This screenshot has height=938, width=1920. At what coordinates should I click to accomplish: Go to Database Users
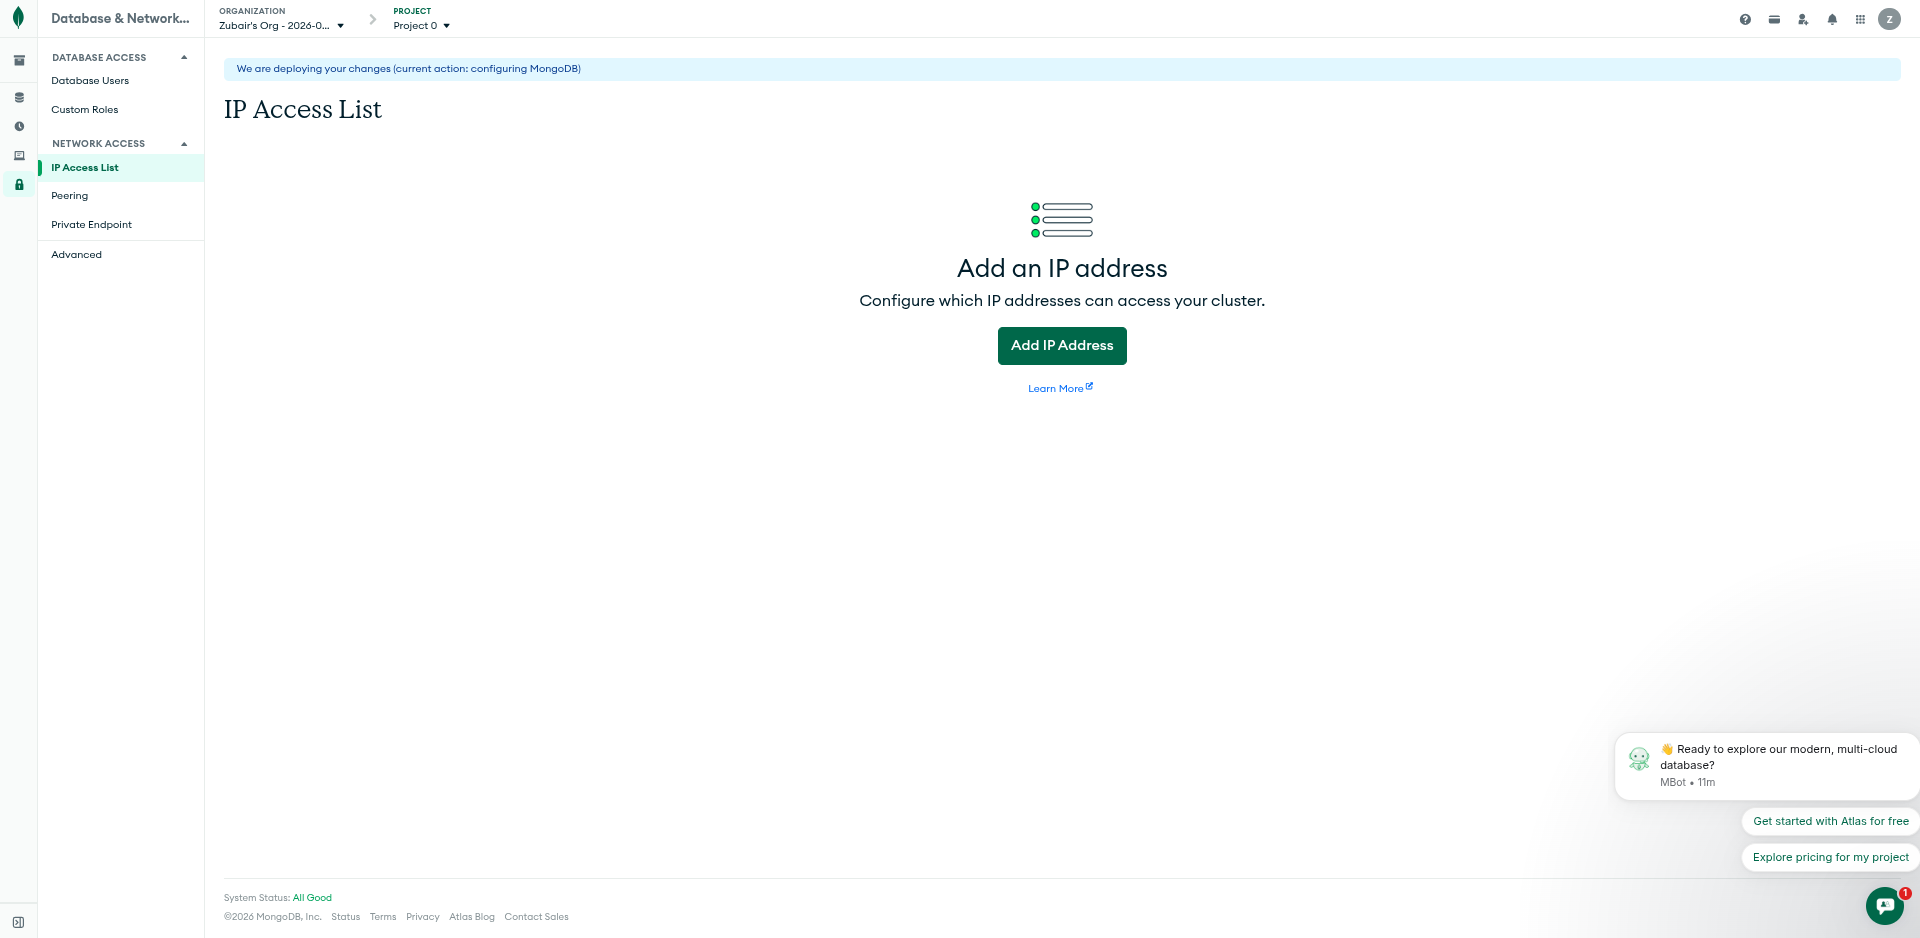(90, 81)
